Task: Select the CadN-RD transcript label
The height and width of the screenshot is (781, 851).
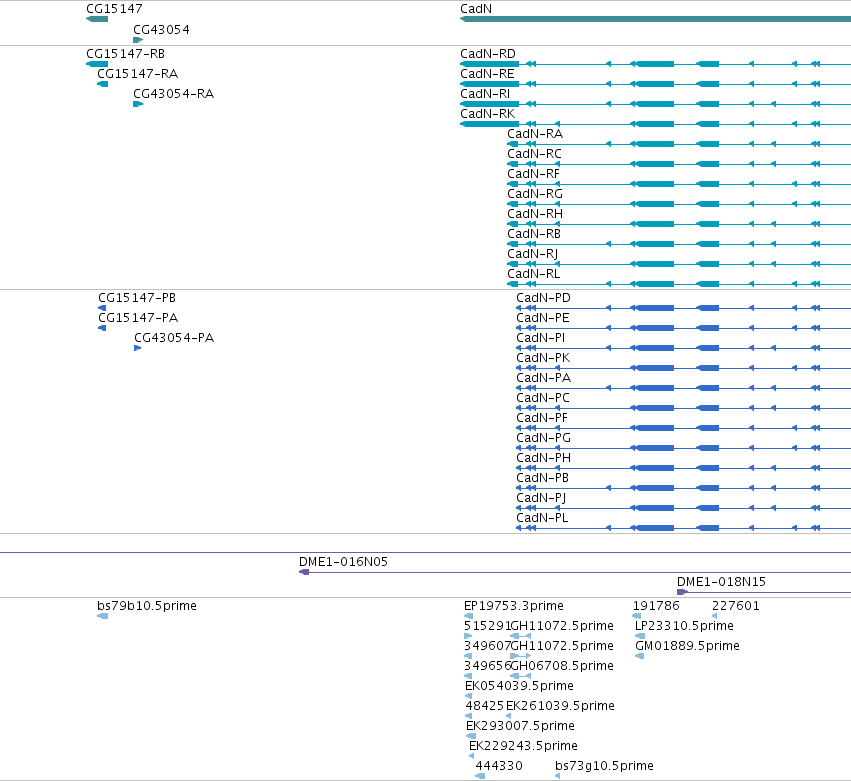Action: click(x=488, y=54)
